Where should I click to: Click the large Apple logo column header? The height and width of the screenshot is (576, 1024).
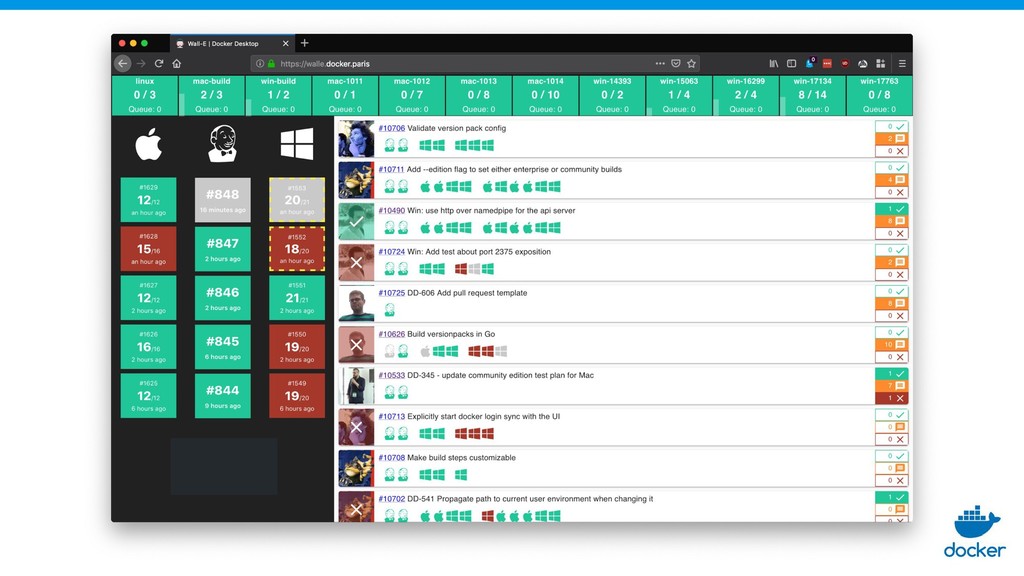point(148,144)
